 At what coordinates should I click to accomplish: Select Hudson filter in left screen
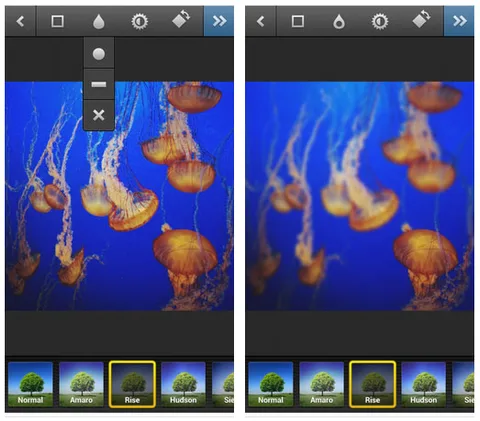[x=183, y=384]
